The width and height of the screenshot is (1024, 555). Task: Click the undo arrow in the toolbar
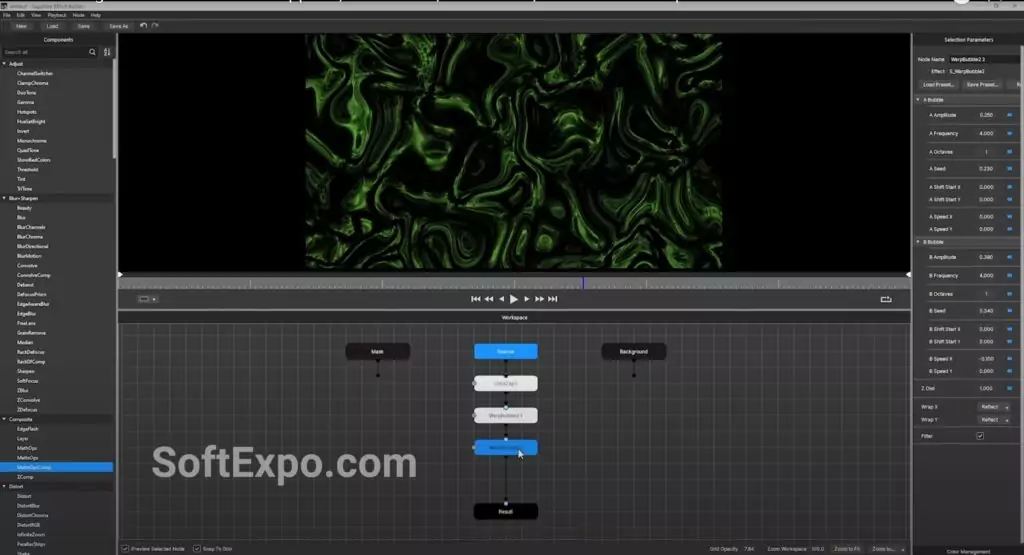point(144,26)
